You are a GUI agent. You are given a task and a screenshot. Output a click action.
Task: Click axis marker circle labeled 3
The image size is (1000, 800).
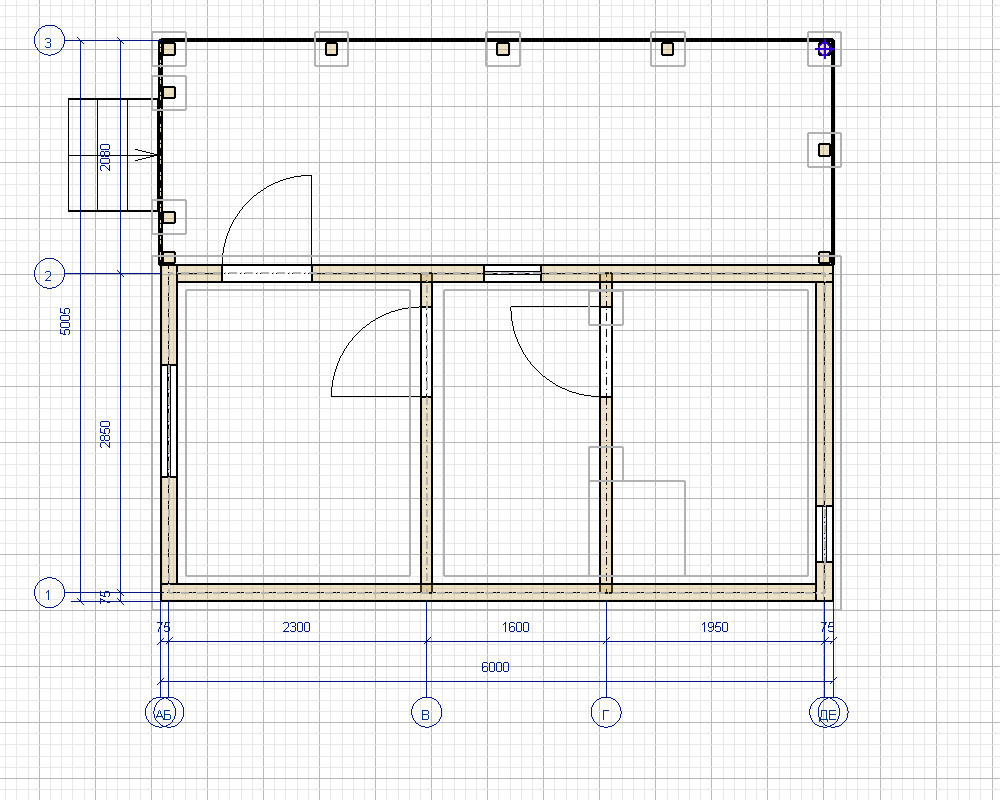(x=49, y=41)
